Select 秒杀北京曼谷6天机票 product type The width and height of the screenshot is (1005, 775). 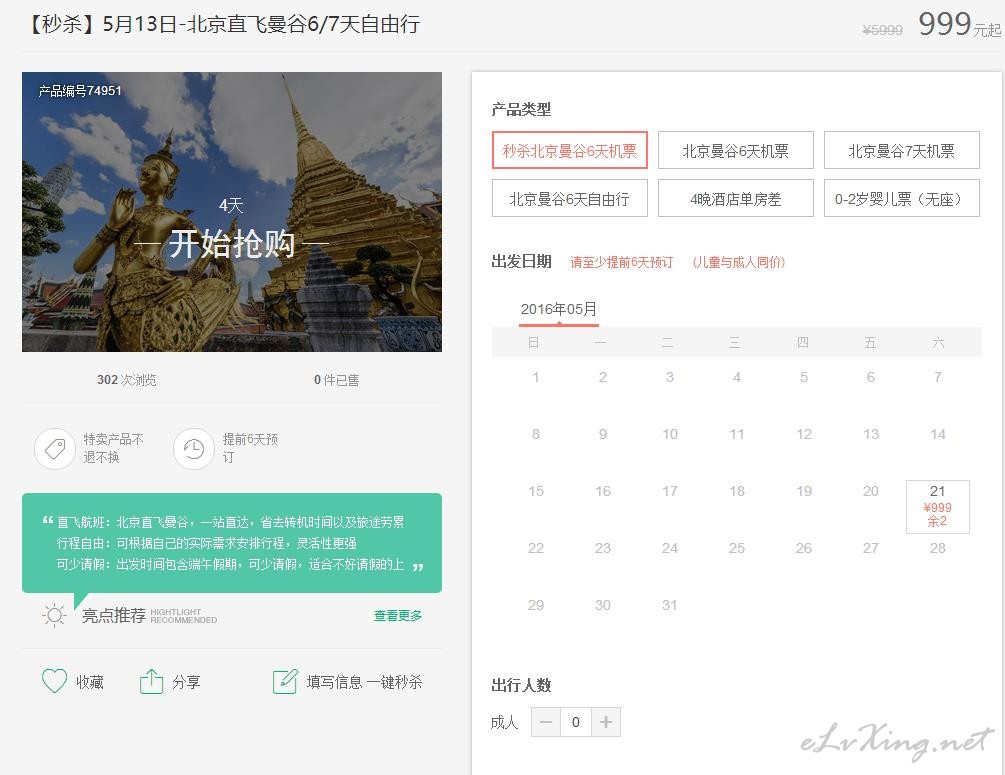pyautogui.click(x=570, y=150)
